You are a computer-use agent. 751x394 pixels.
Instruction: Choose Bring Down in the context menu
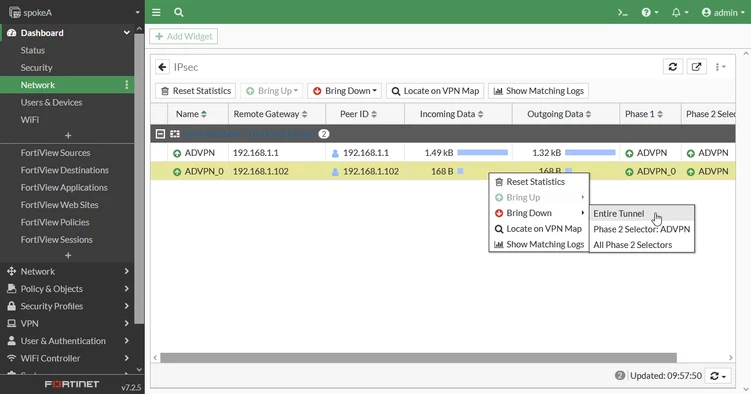(x=539, y=213)
